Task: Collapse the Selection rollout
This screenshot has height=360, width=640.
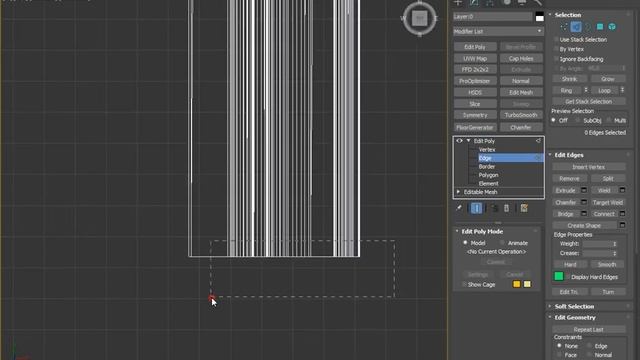Action: coord(550,15)
